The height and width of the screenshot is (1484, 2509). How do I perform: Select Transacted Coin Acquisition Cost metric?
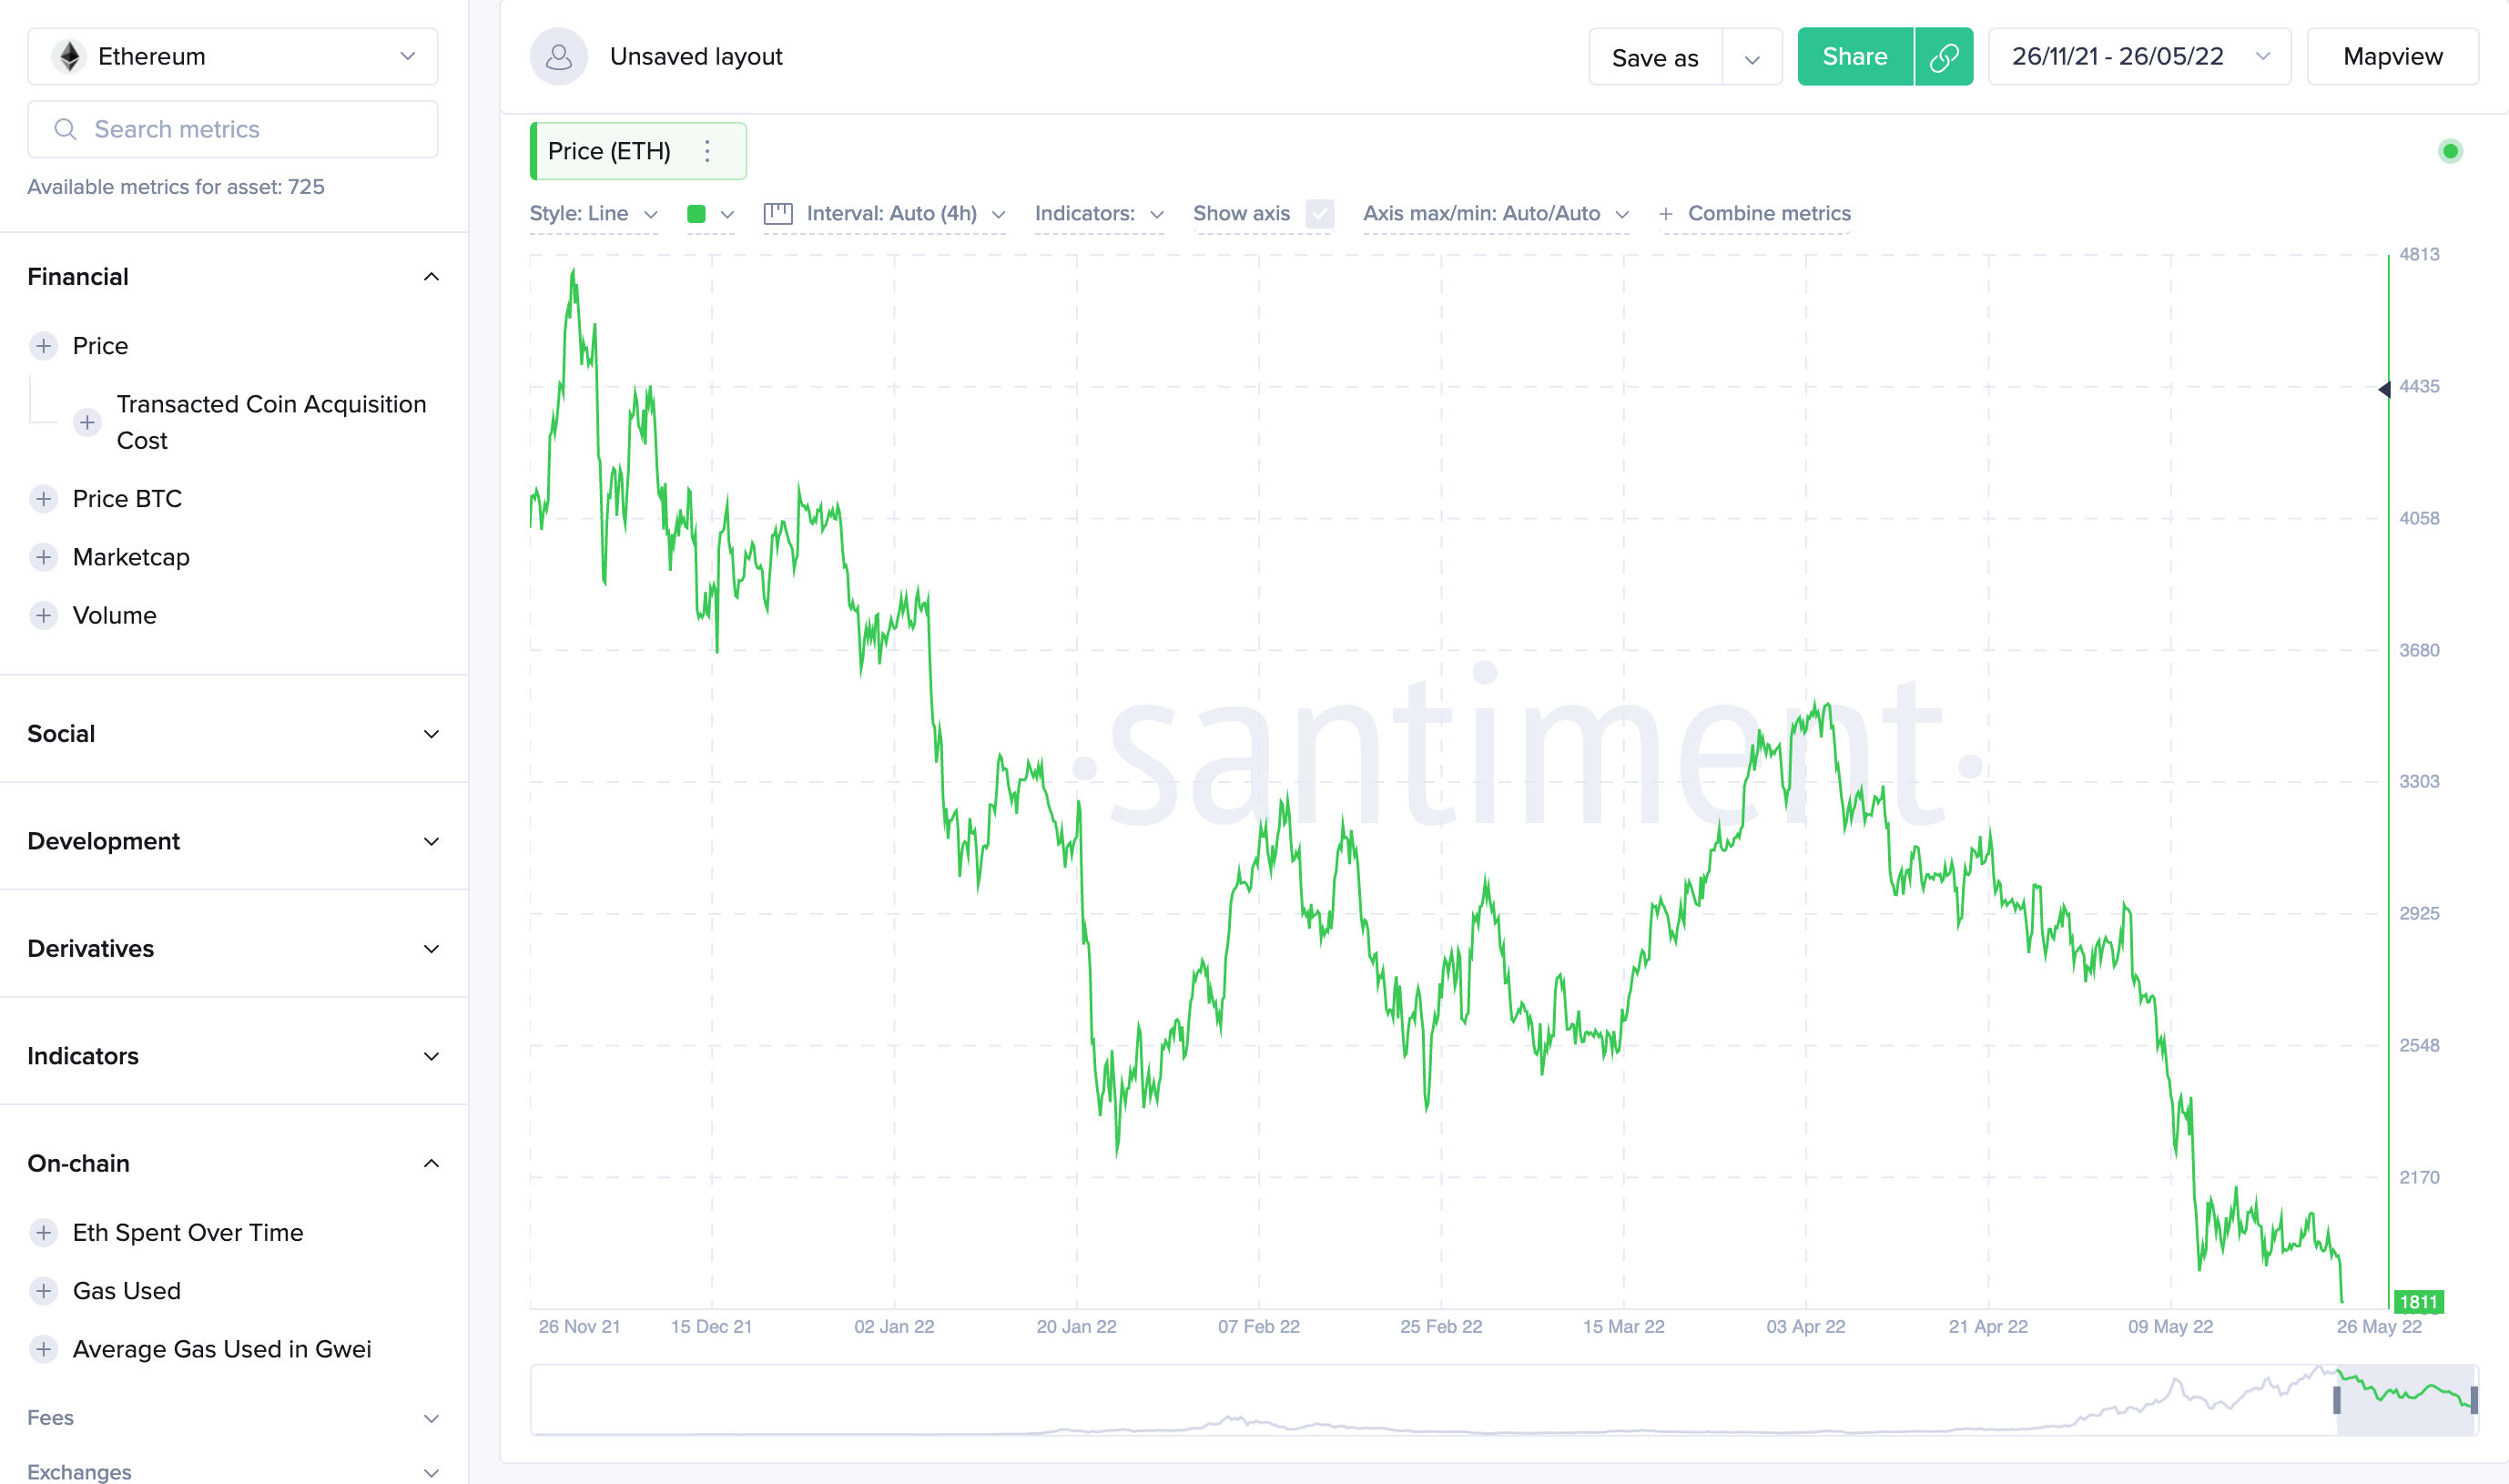pyautogui.click(x=271, y=422)
